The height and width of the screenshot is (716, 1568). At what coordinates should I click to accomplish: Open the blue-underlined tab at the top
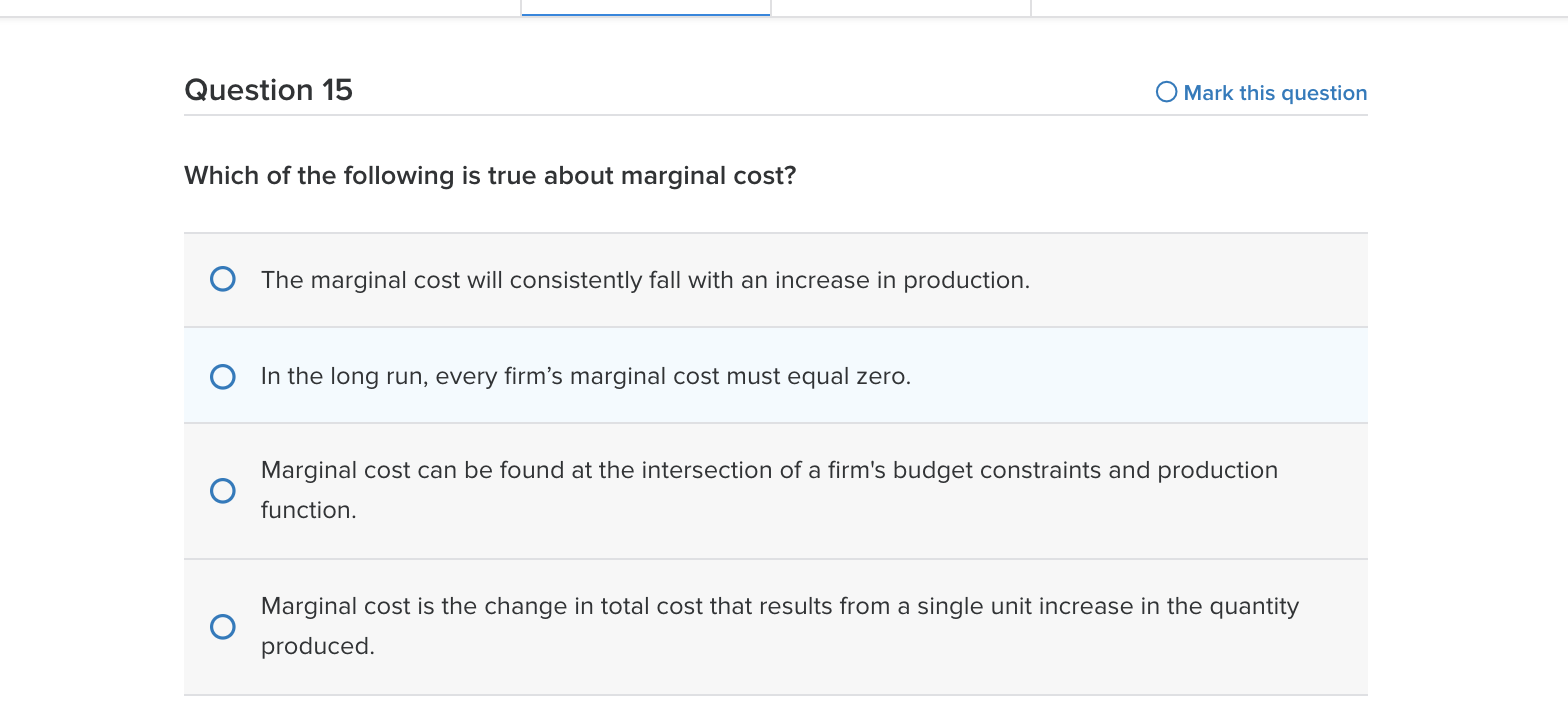coord(646,8)
